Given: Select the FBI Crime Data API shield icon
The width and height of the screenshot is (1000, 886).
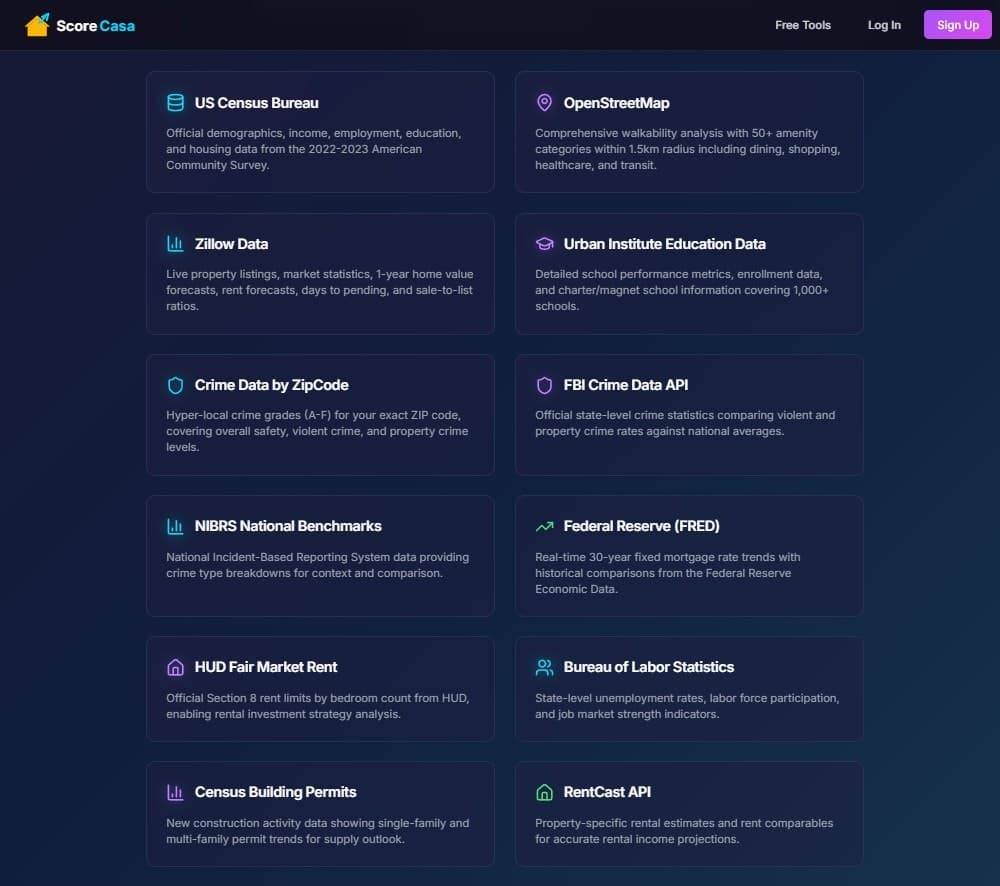Looking at the screenshot, I should pyautogui.click(x=544, y=384).
